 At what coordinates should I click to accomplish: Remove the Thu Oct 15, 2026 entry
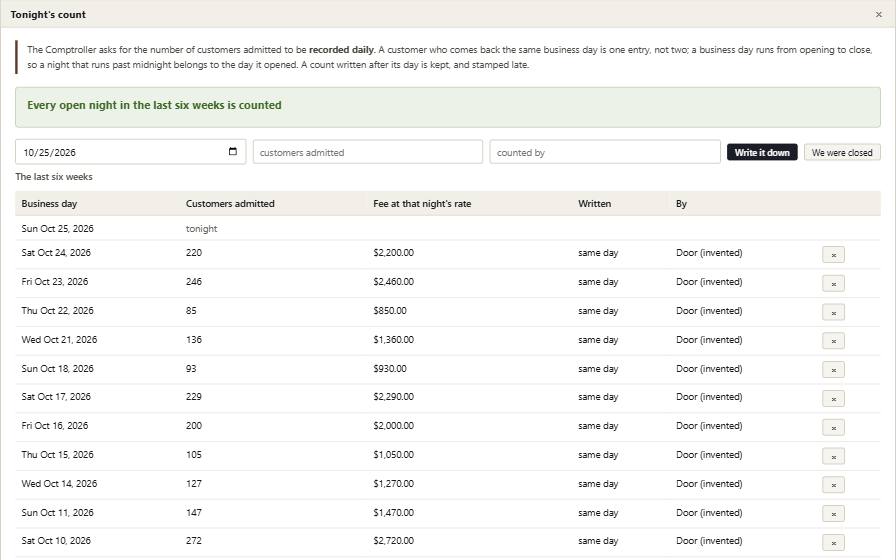click(x=833, y=456)
